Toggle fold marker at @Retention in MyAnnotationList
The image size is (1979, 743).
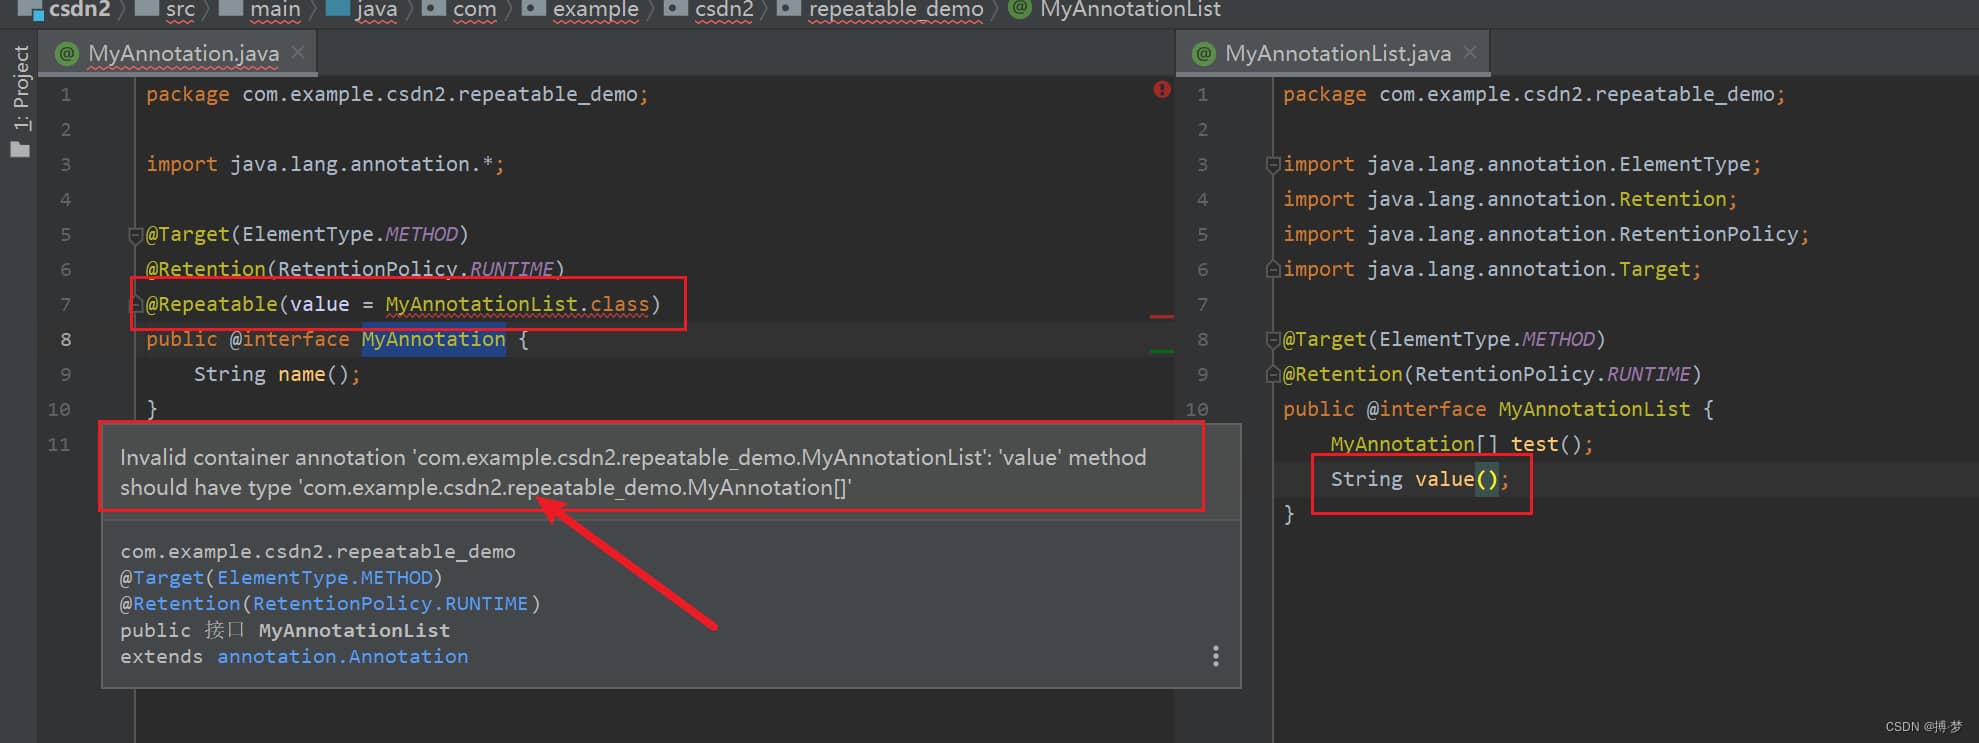1272,375
